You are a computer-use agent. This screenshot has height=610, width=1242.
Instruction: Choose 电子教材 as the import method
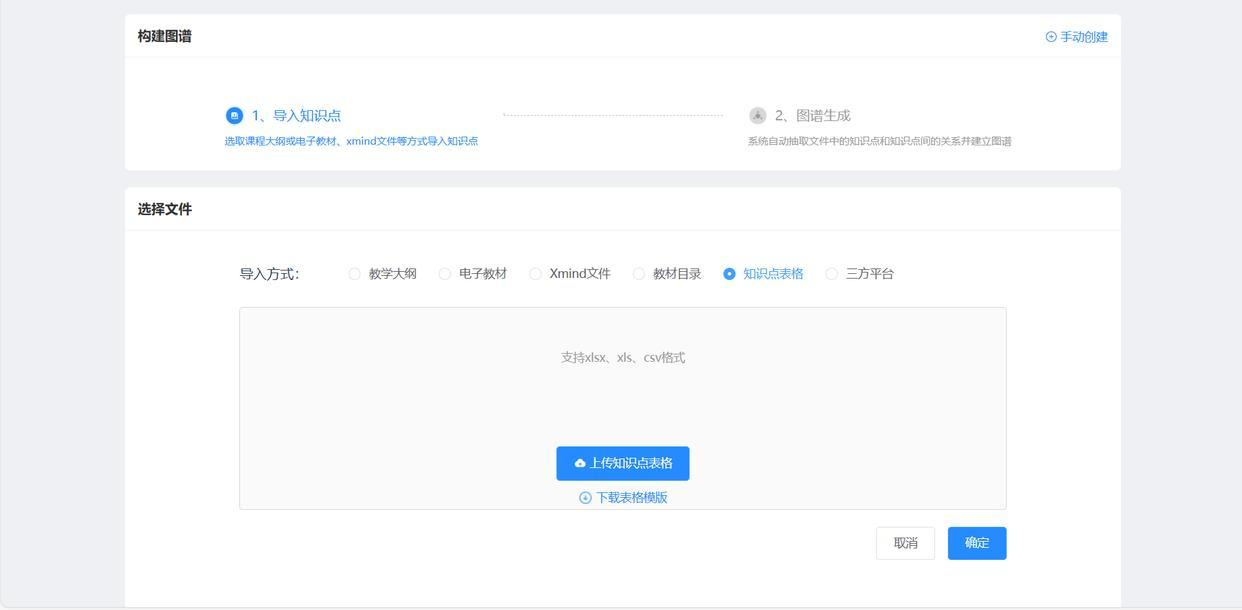point(445,274)
